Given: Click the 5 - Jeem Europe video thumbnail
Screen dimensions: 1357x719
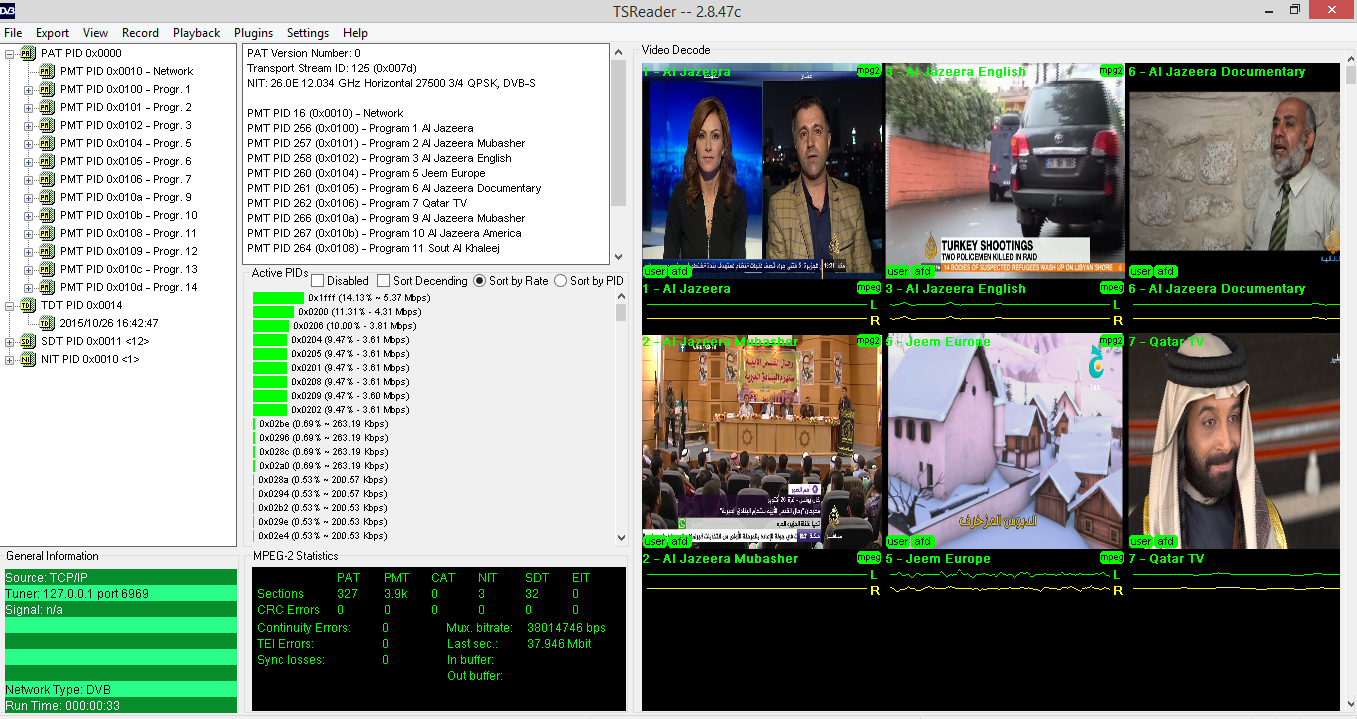Looking at the screenshot, I should 1005,441.
